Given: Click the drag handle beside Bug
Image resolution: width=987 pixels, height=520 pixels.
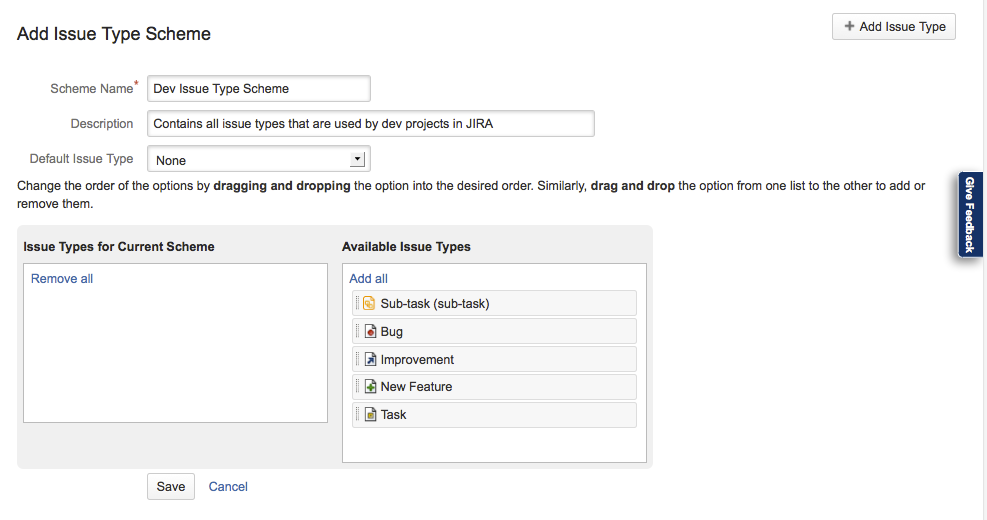Looking at the screenshot, I should tap(357, 332).
